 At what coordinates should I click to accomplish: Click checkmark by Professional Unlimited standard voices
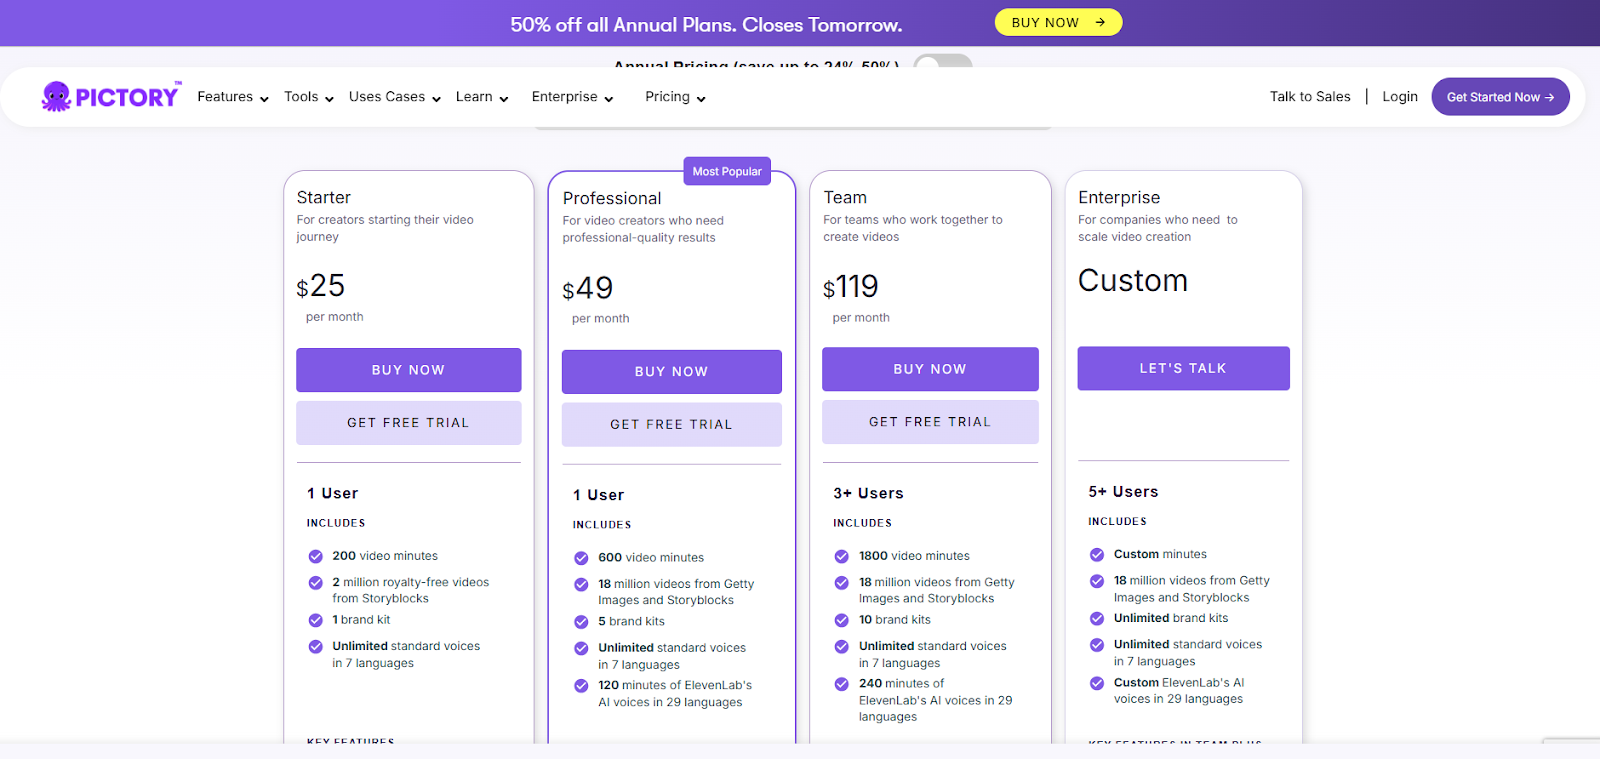coord(581,648)
